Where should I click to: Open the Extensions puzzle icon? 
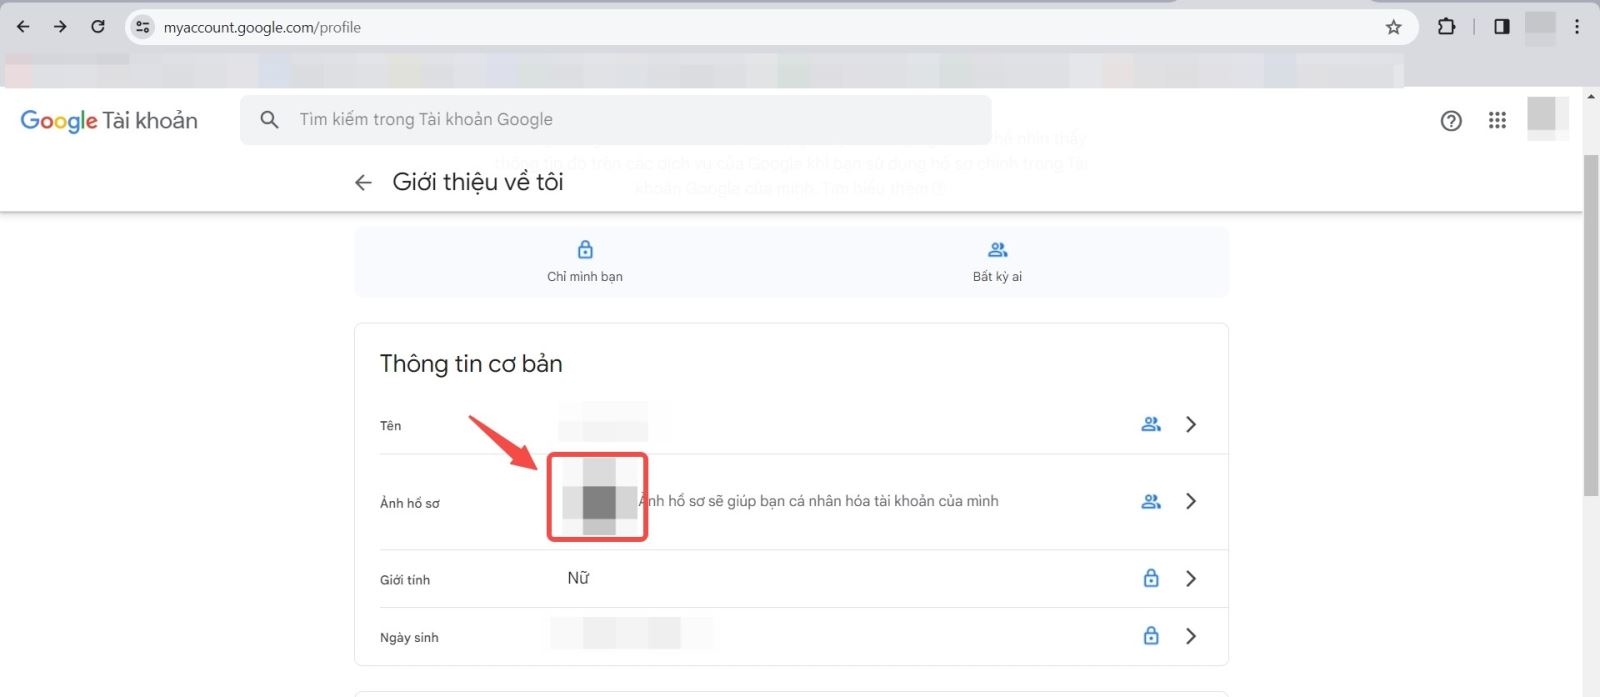click(x=1446, y=27)
